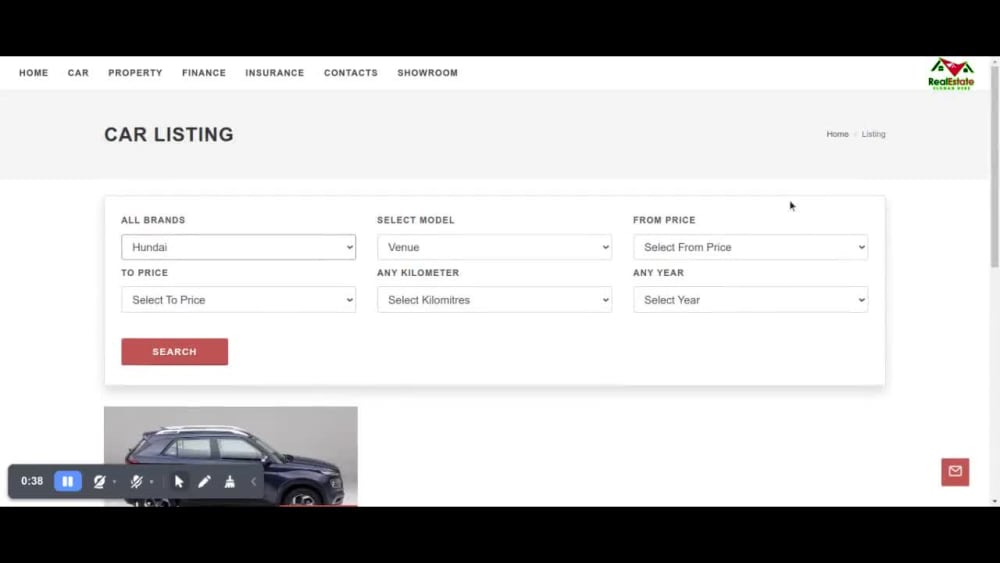The image size is (1000, 563).
Task: Open microphone options arrow in recorder
Action: click(x=152, y=482)
